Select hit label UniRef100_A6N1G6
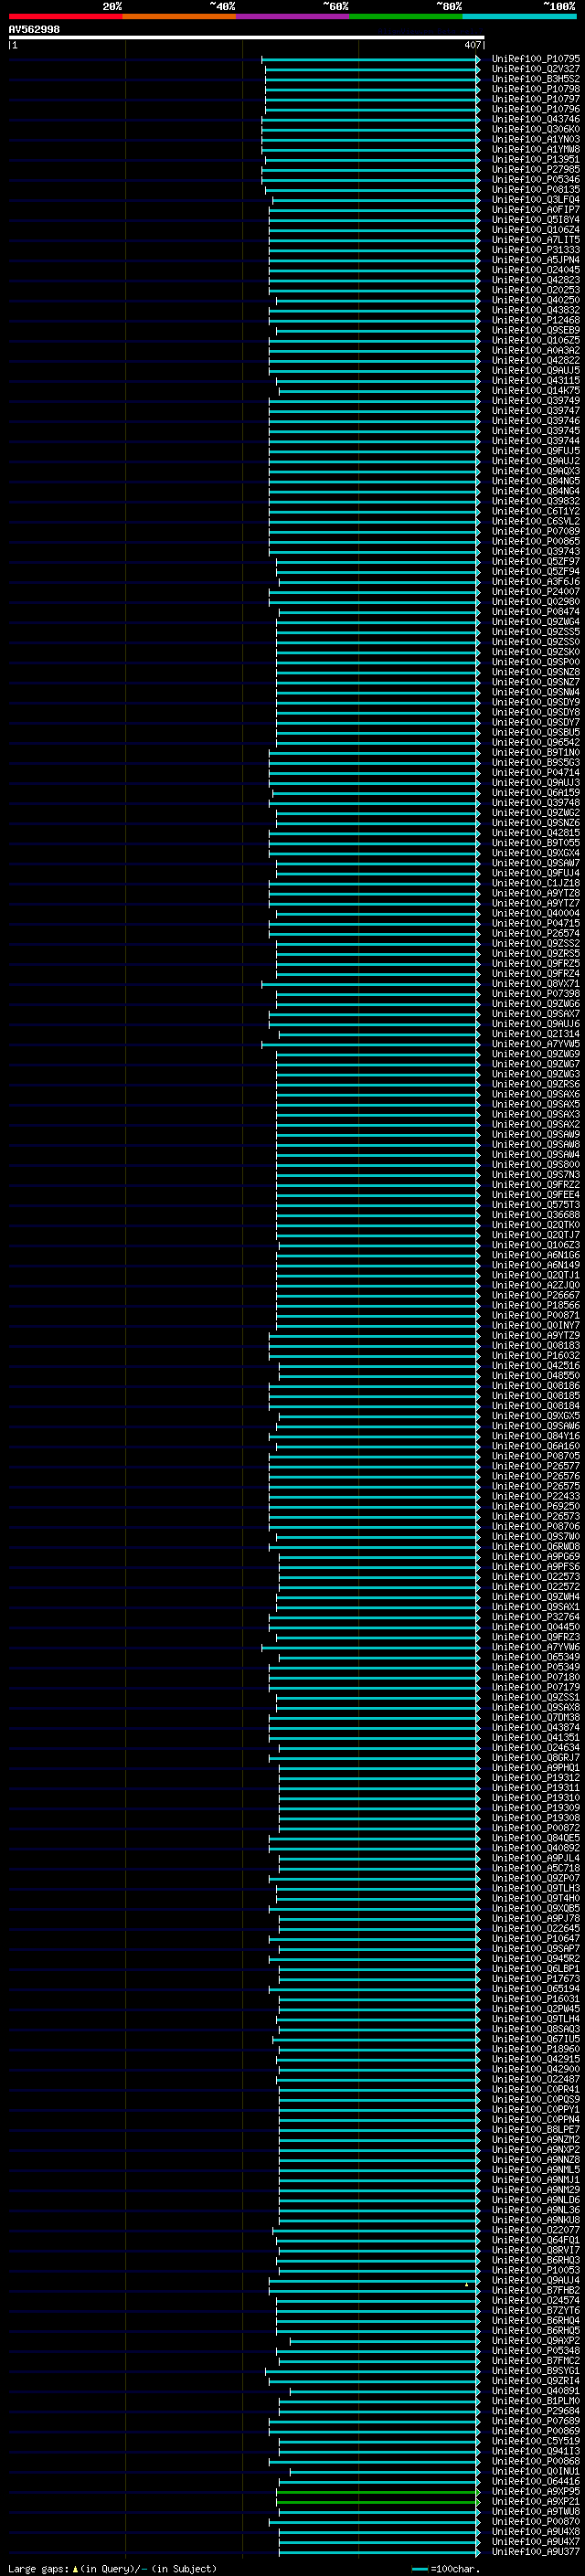 point(536,1255)
